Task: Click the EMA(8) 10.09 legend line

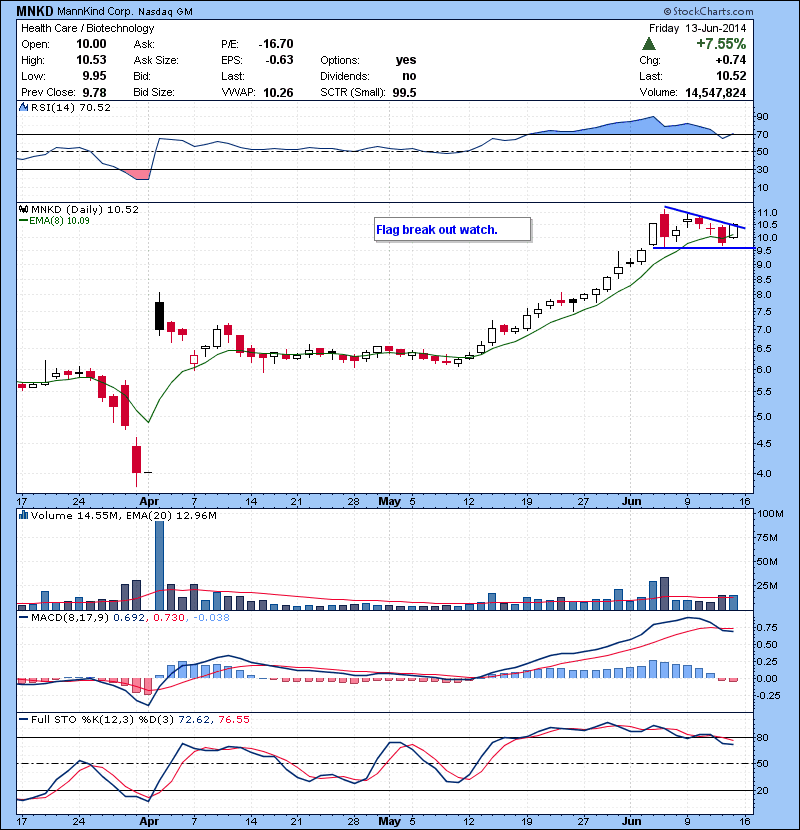Action: point(55,221)
